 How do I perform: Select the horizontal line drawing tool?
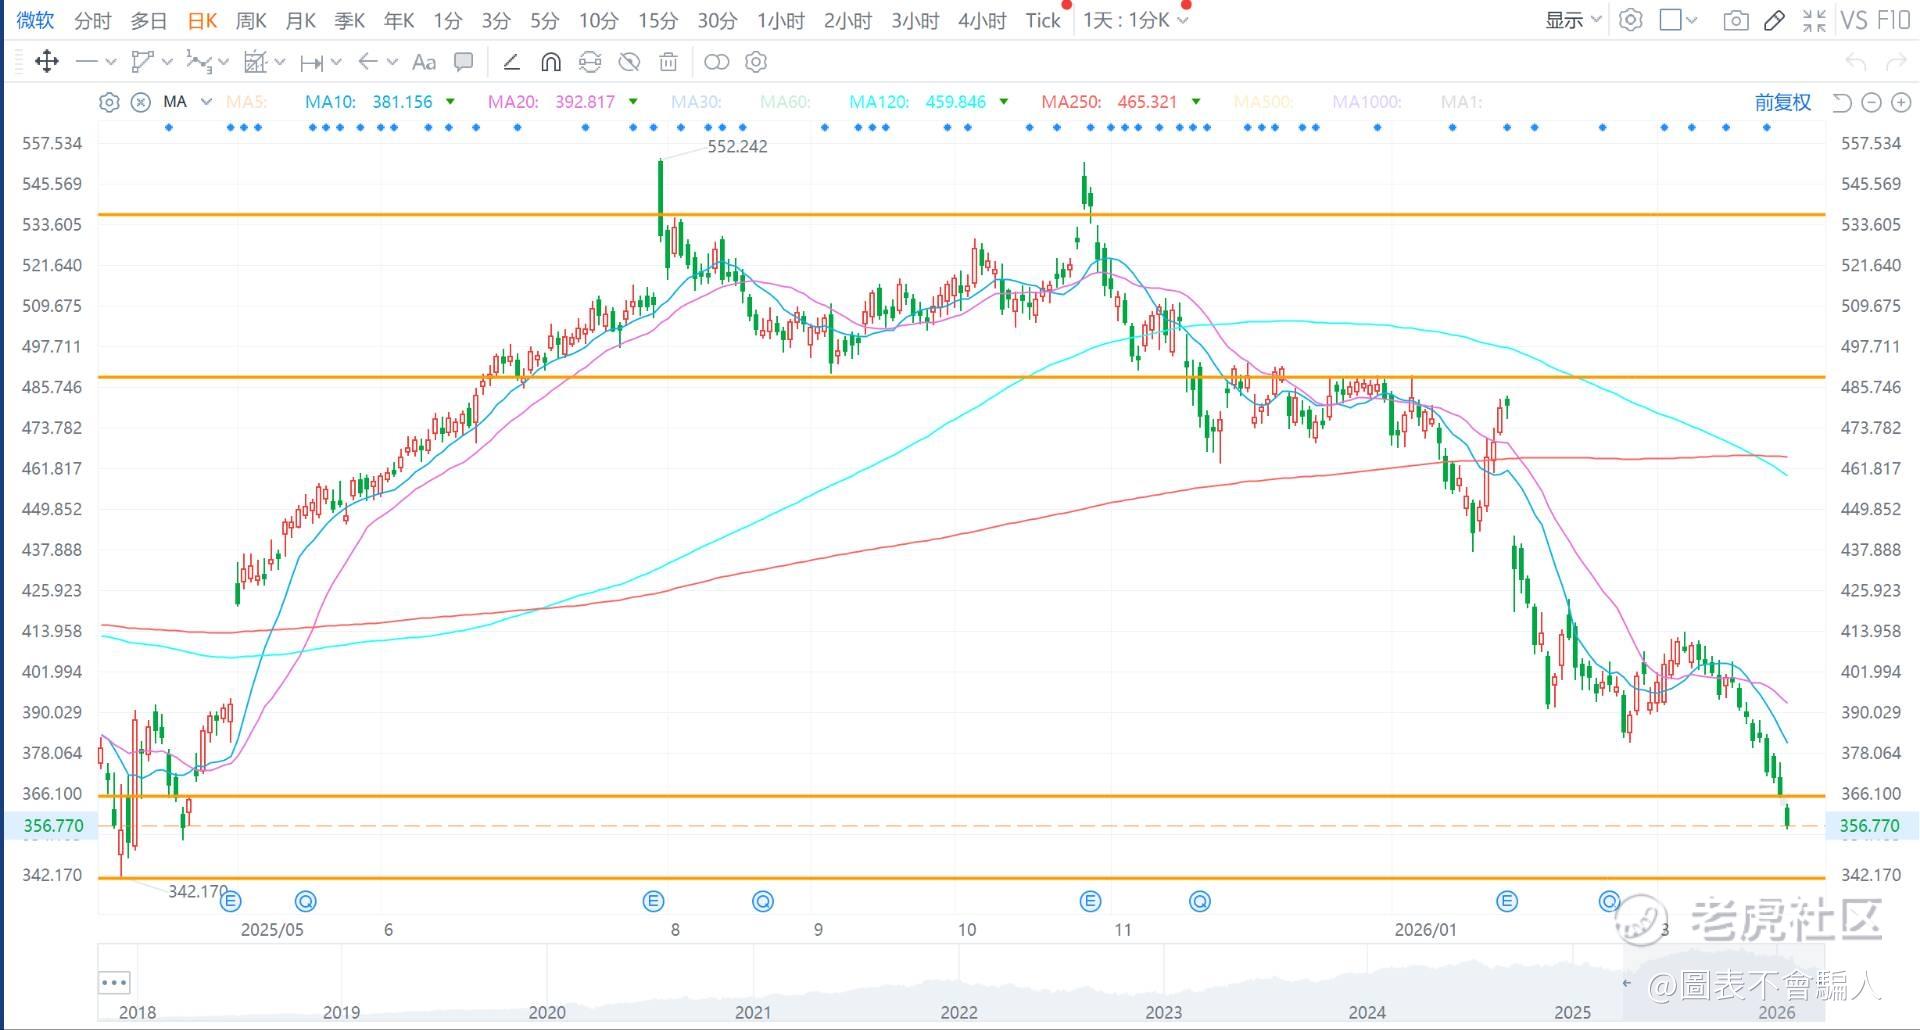tap(87, 62)
